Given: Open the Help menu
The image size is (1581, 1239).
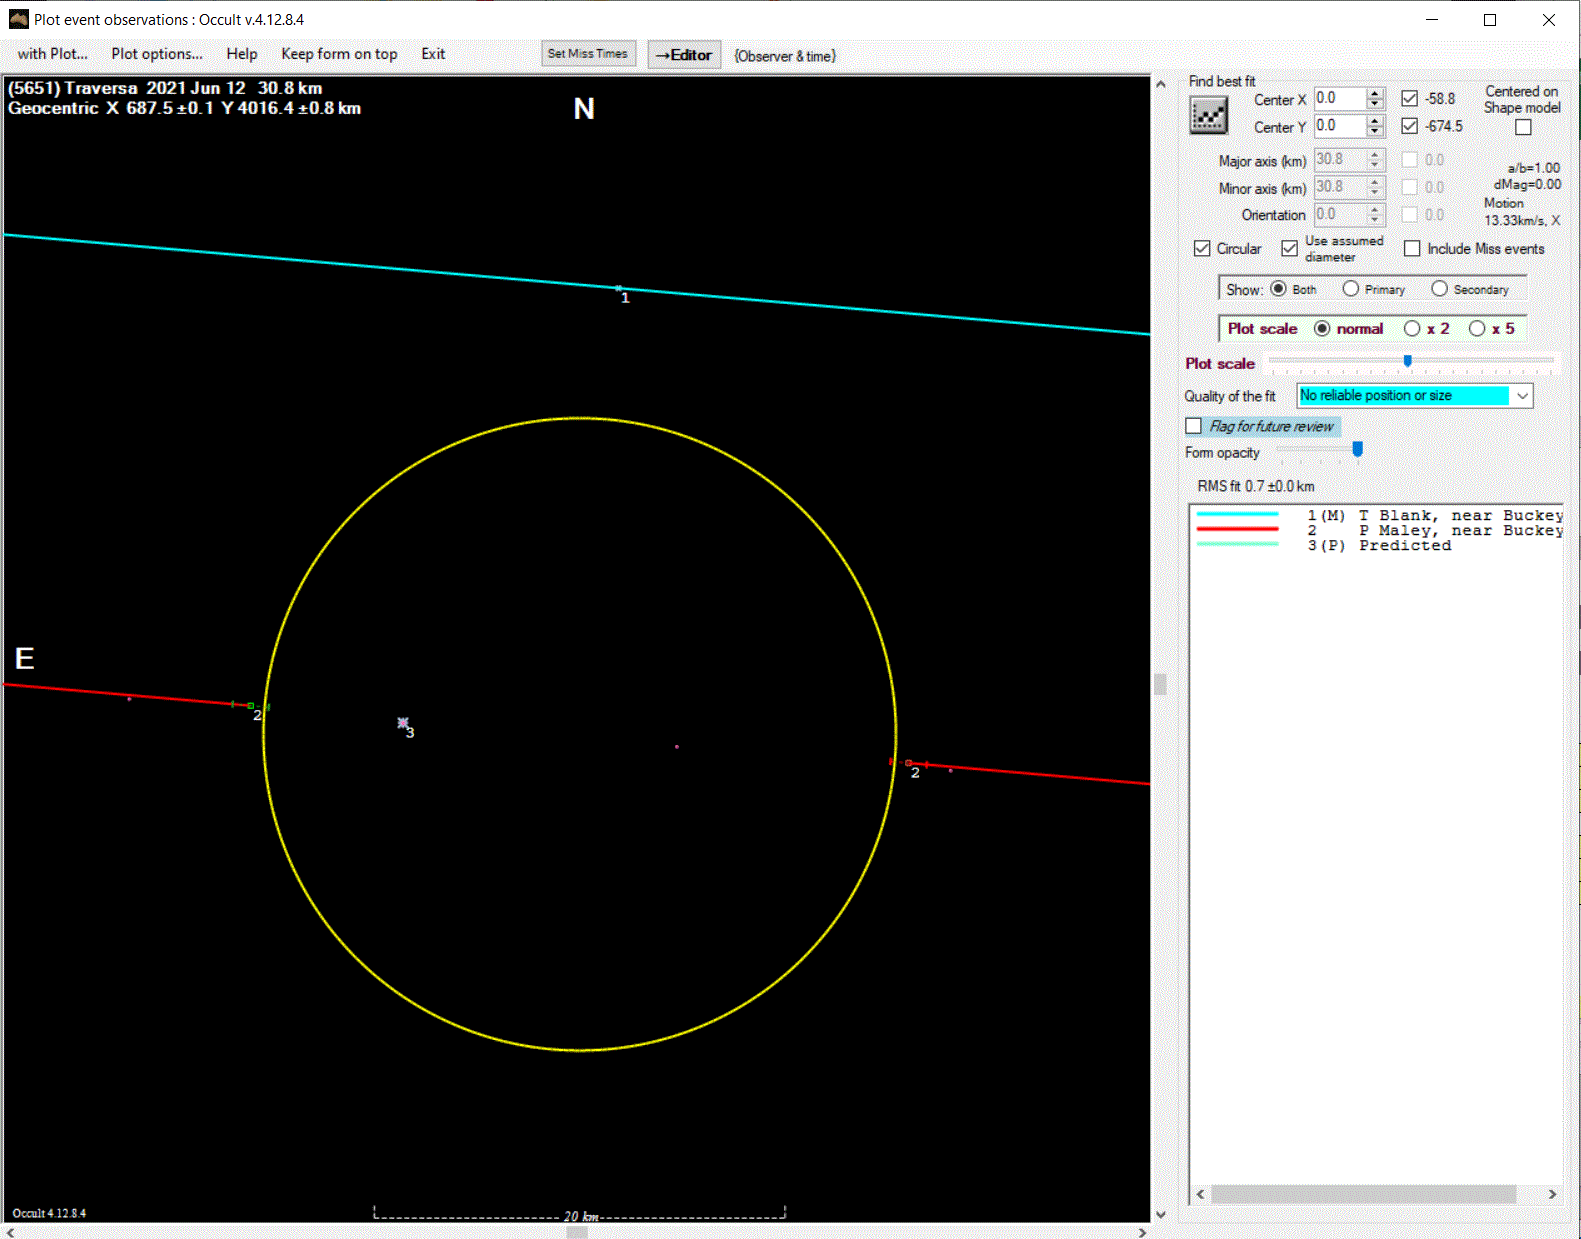Looking at the screenshot, I should point(242,54).
